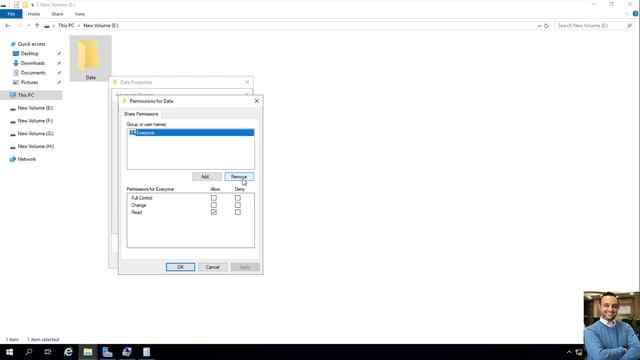Go back in File Explorer
Image resolution: width=640 pixels, height=360 pixels.
[x=8, y=26]
